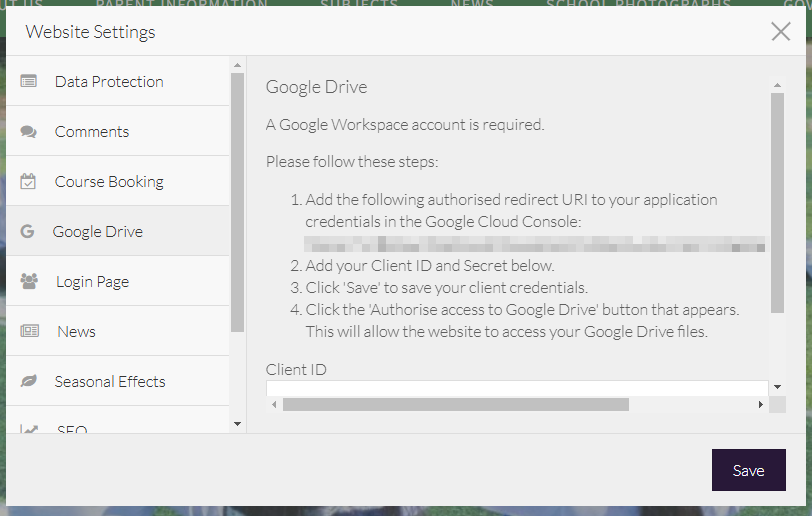Click the SEO chart icon
The image size is (812, 516).
(29, 429)
